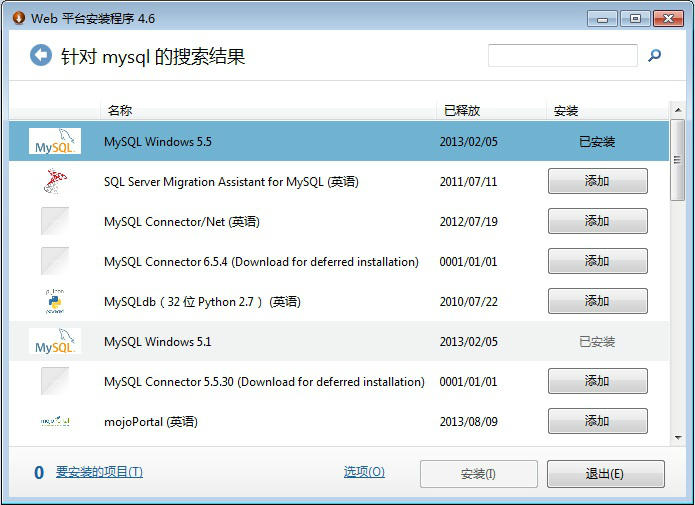Click the vertical scrollbar thumb
The image size is (695, 505).
[678, 160]
